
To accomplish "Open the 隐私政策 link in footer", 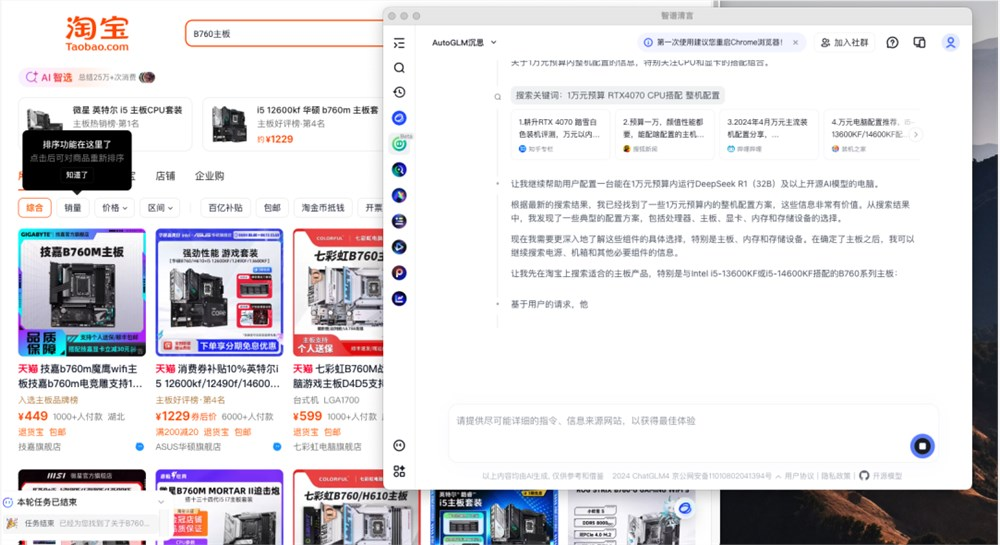I will pyautogui.click(x=835, y=476).
